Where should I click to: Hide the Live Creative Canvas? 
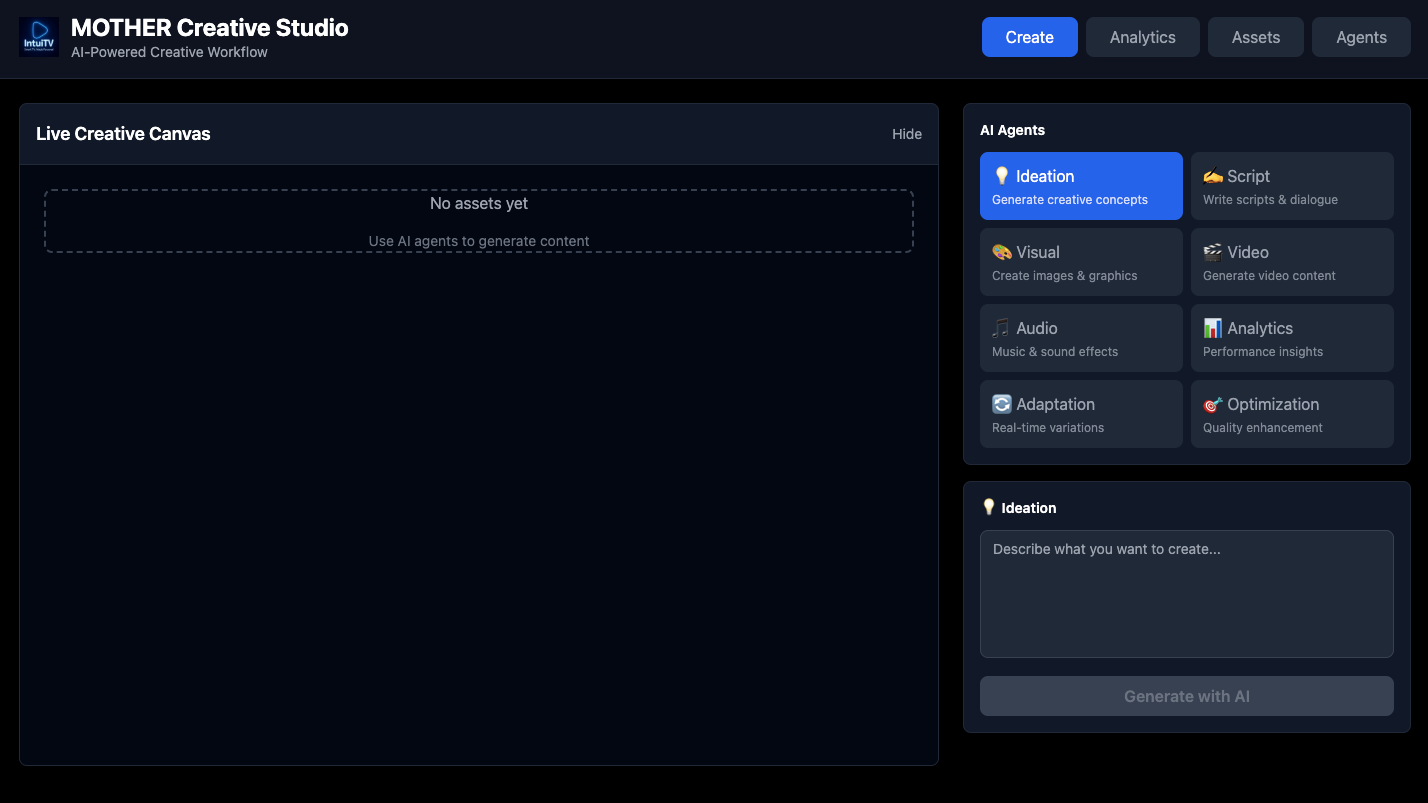pyautogui.click(x=906, y=134)
